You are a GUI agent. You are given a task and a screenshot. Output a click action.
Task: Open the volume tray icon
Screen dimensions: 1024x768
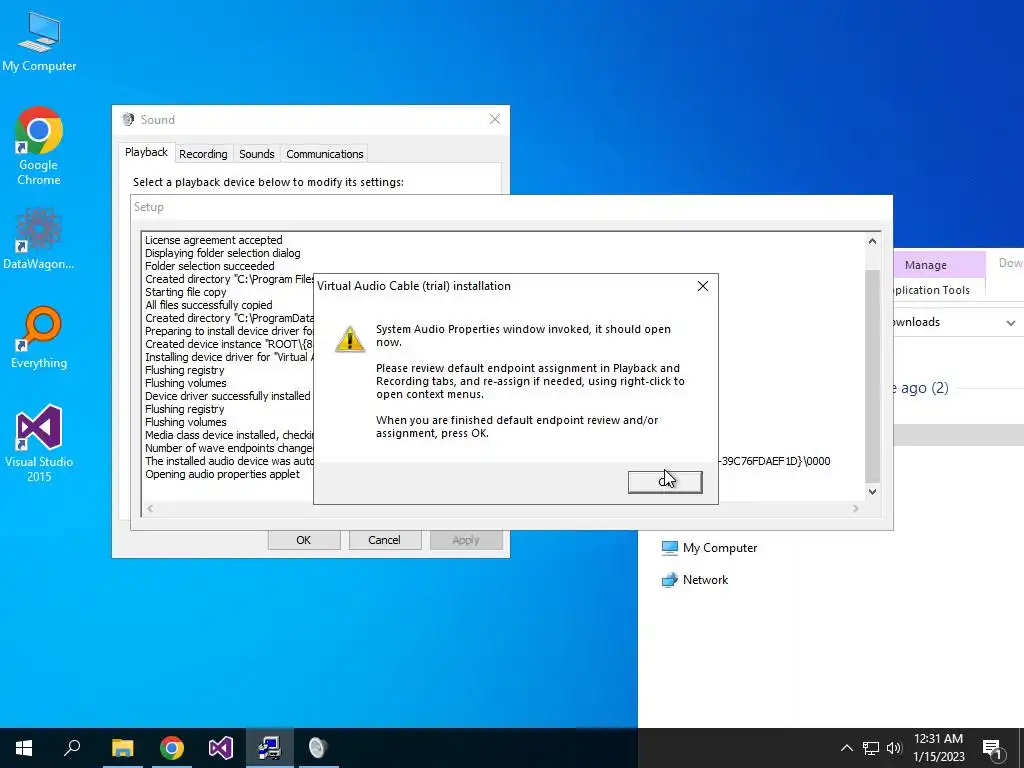[x=894, y=748]
